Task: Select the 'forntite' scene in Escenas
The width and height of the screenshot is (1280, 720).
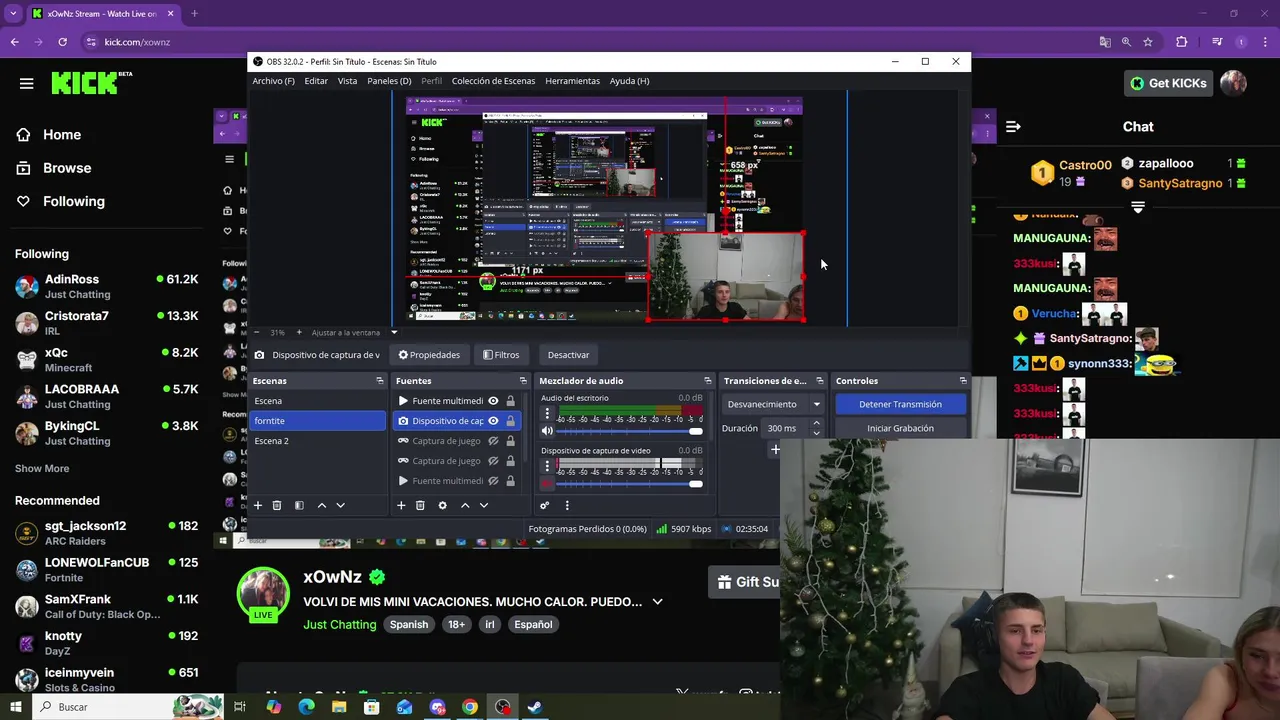Action: coord(318,421)
